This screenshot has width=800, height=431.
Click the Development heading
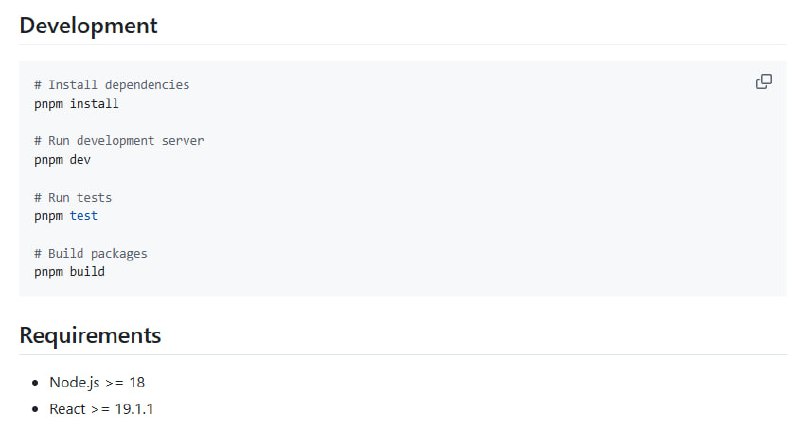tap(89, 26)
